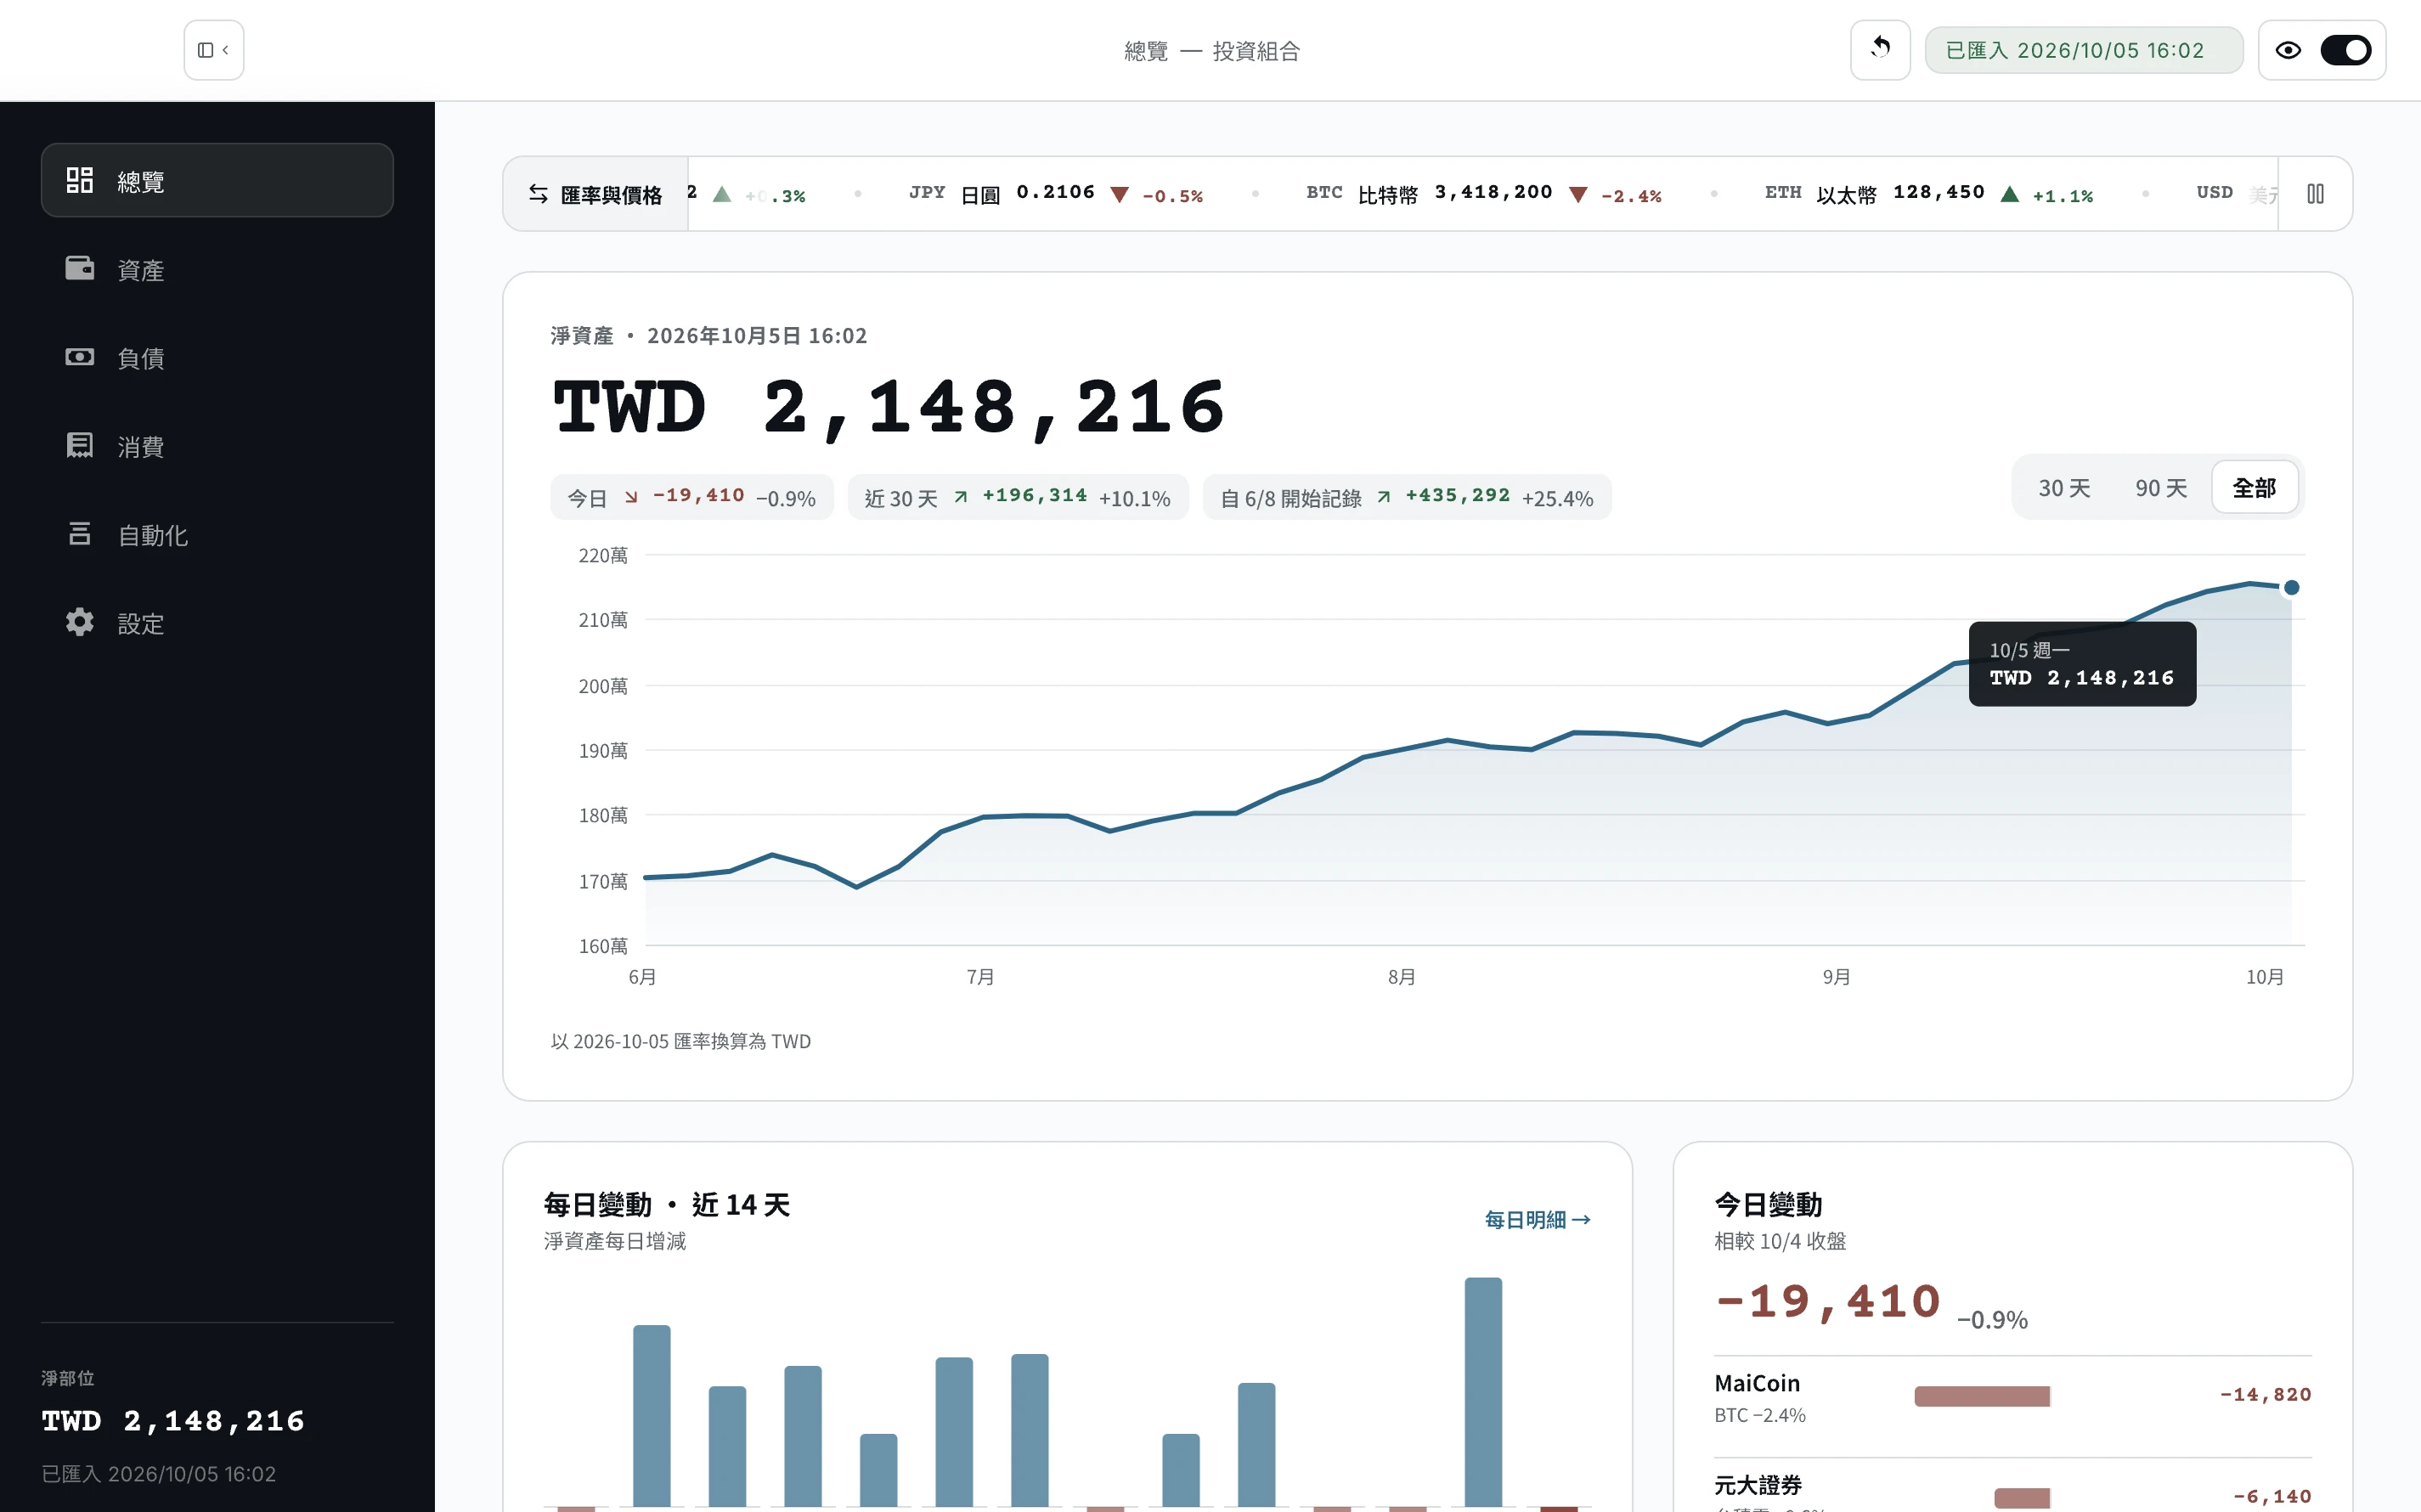The height and width of the screenshot is (1512, 2421).
Task: Click the 今日 -19,410 change chip
Action: (x=692, y=497)
